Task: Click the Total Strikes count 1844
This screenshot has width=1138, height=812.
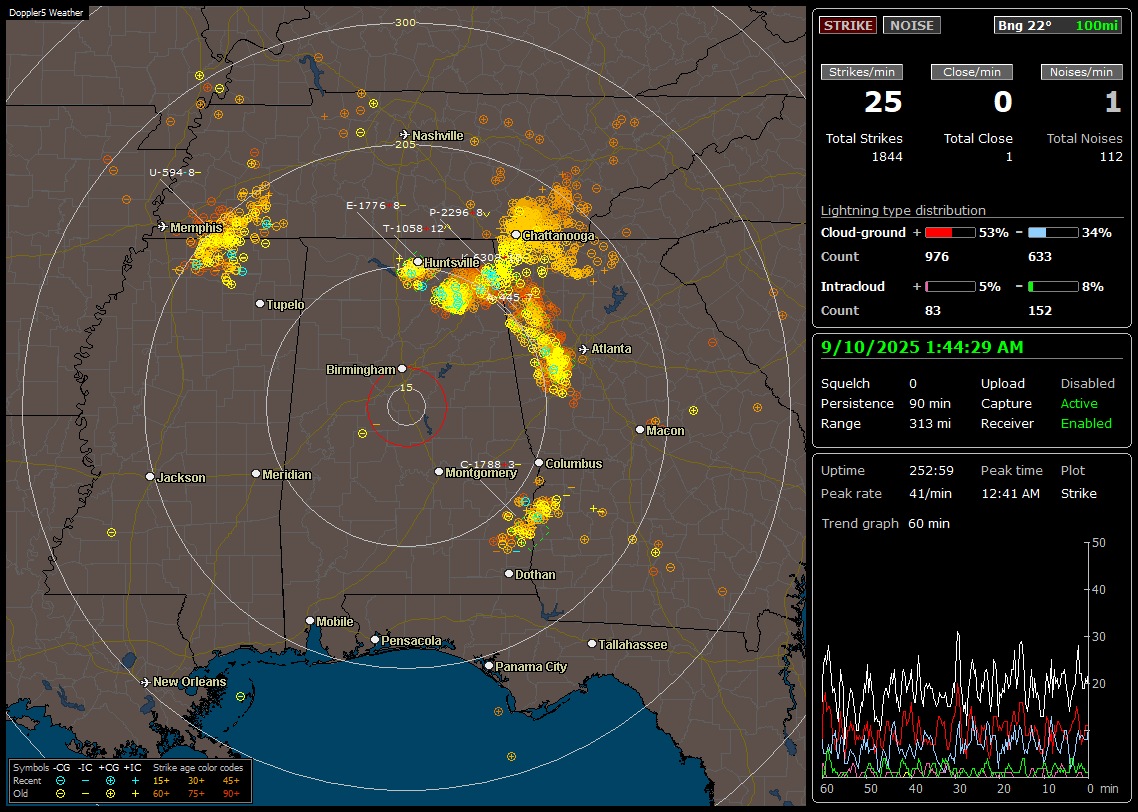Action: pos(887,157)
